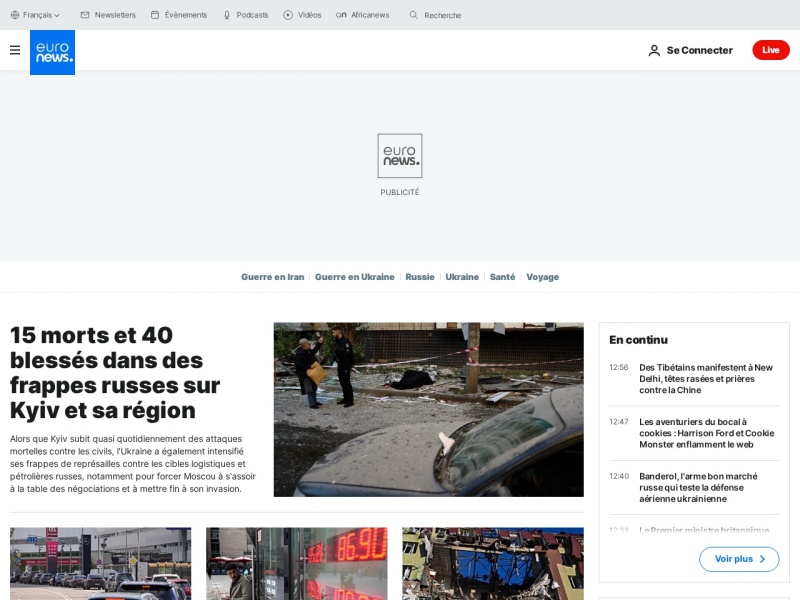Open headline 15 morts et 40 blessés
The width and height of the screenshot is (800, 600).
pos(115,373)
